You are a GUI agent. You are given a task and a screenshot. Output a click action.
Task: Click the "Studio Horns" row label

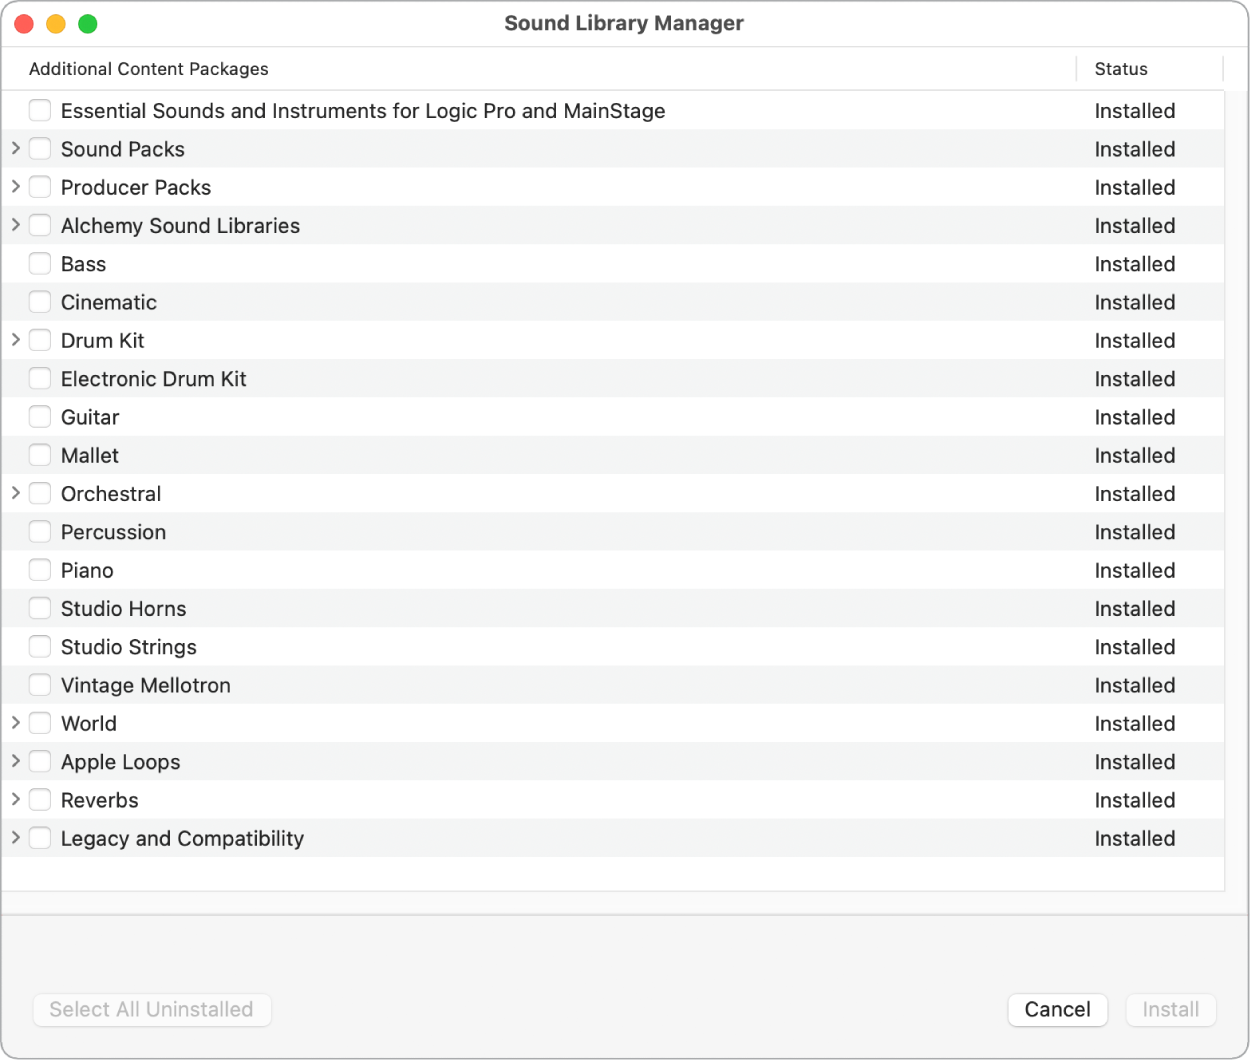tap(124, 609)
